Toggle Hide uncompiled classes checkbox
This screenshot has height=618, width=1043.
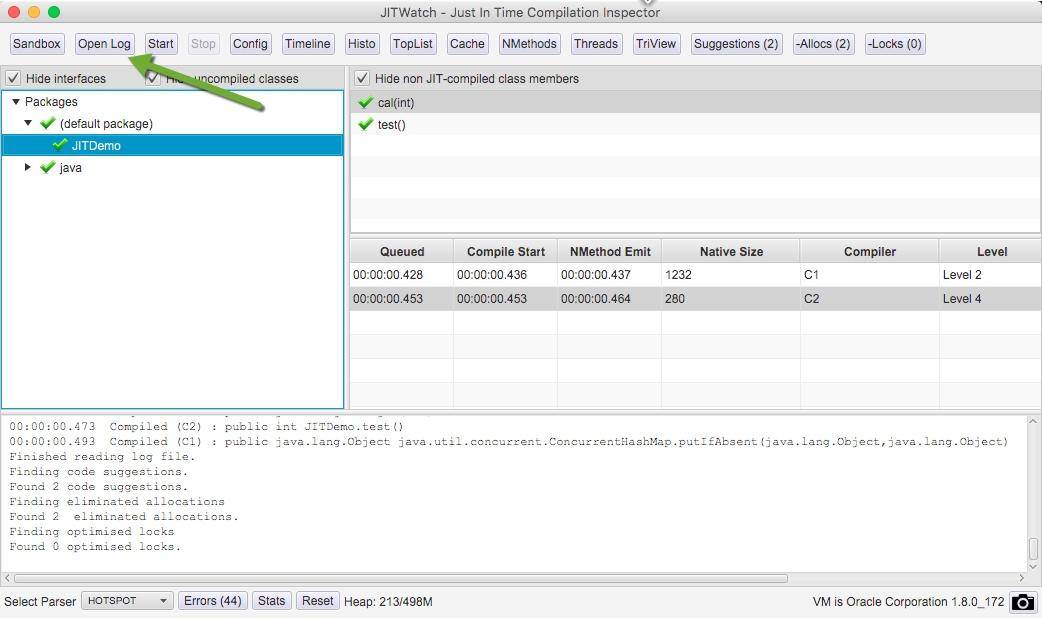153,78
